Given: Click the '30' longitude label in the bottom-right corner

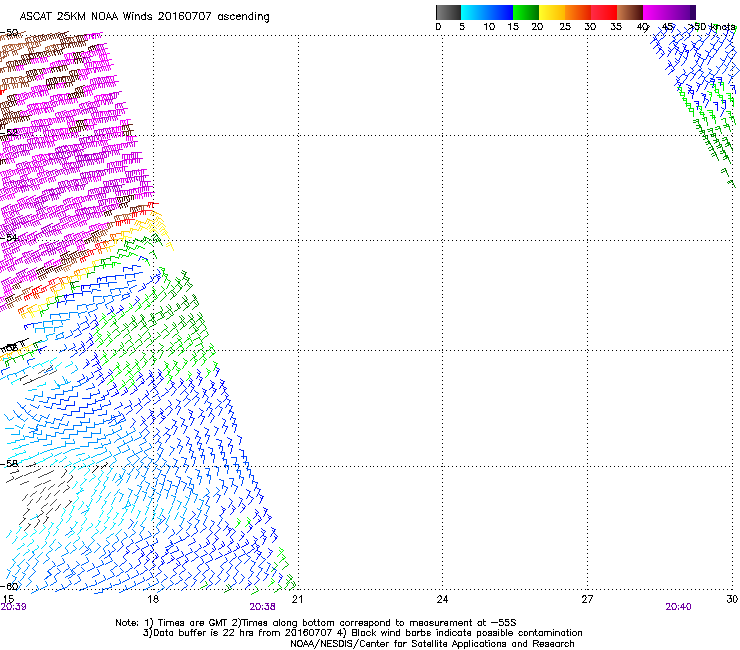Looking at the screenshot, I should click(x=732, y=599).
